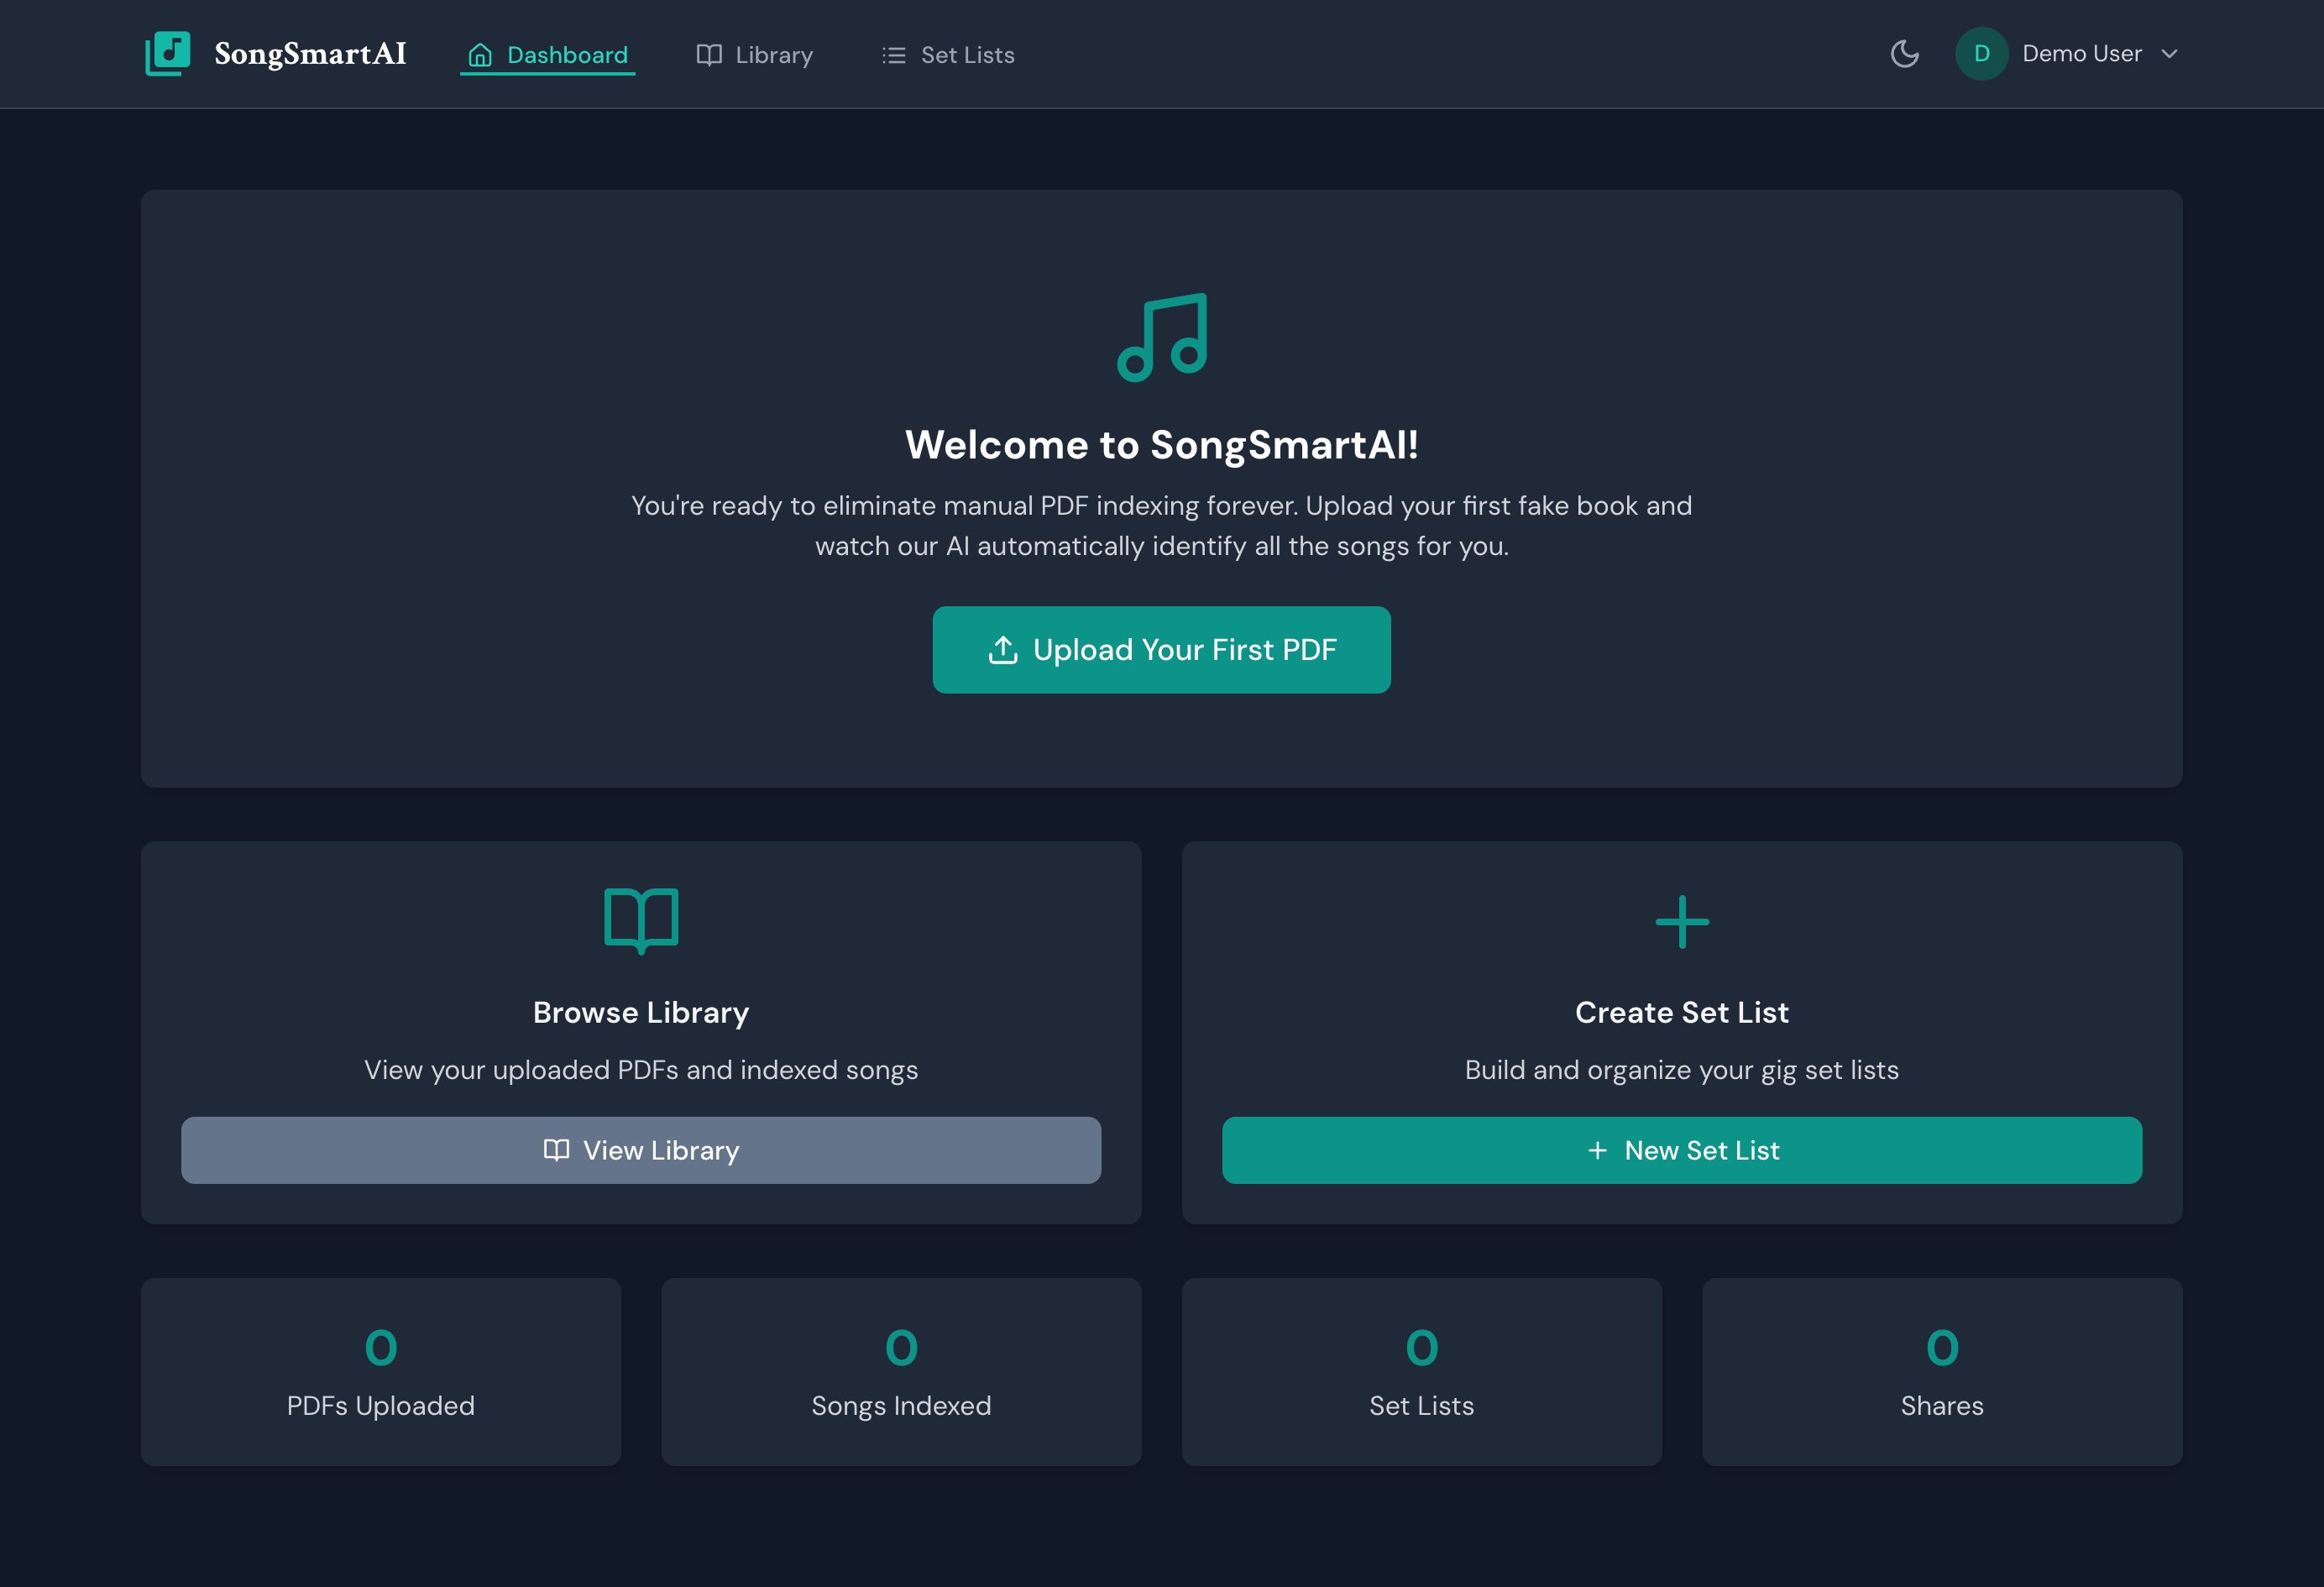Click Upload Your First PDF
This screenshot has height=1587, width=2324.
1162,649
